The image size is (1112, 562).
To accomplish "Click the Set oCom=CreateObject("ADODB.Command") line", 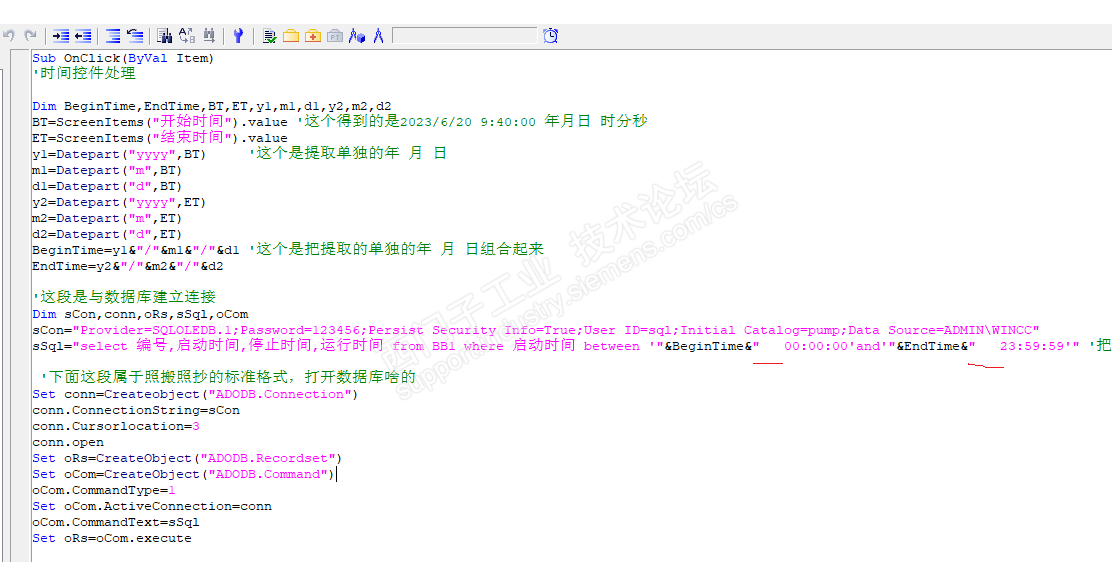I will (183, 474).
